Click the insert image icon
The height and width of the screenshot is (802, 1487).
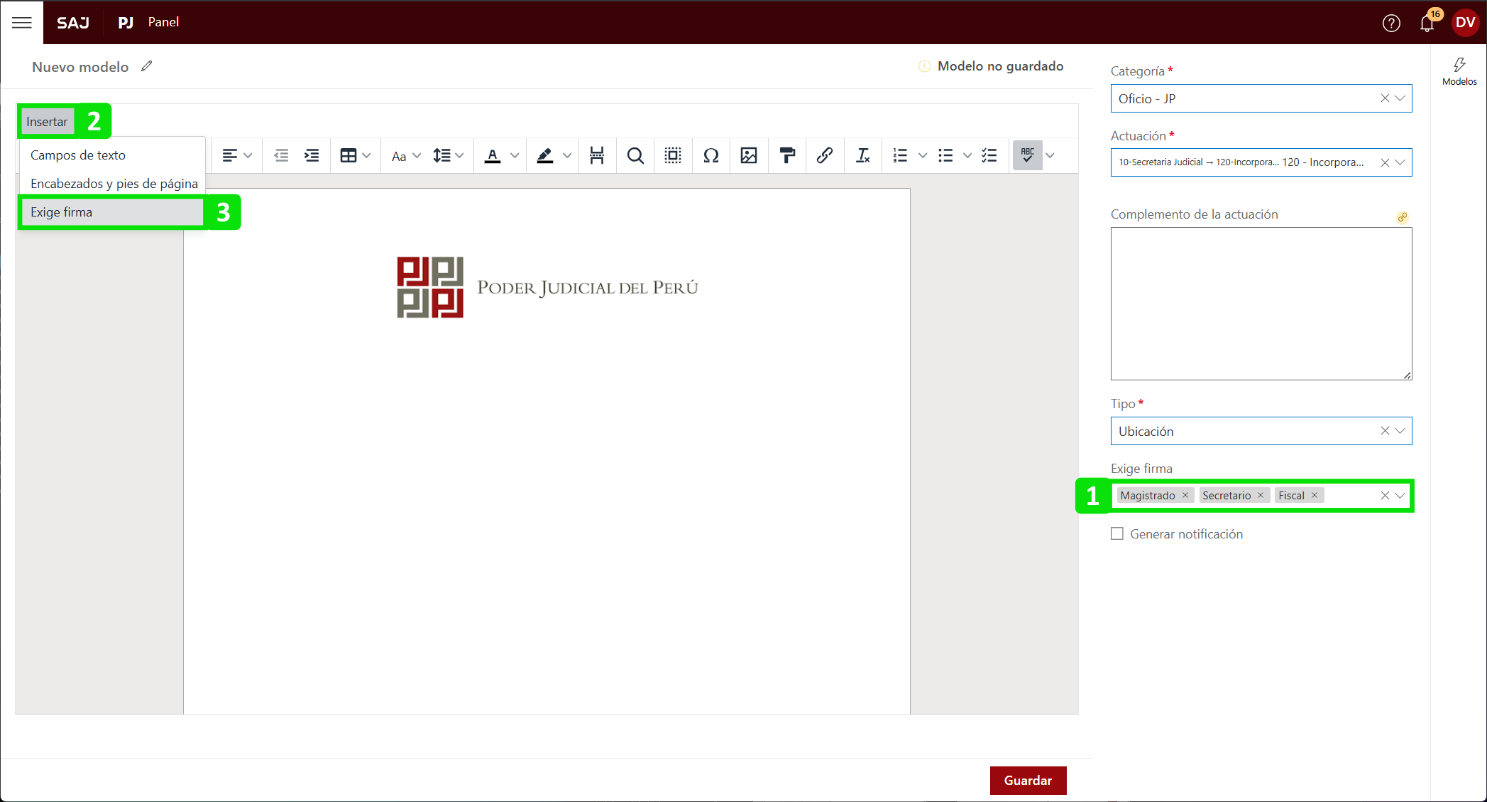tap(749, 155)
